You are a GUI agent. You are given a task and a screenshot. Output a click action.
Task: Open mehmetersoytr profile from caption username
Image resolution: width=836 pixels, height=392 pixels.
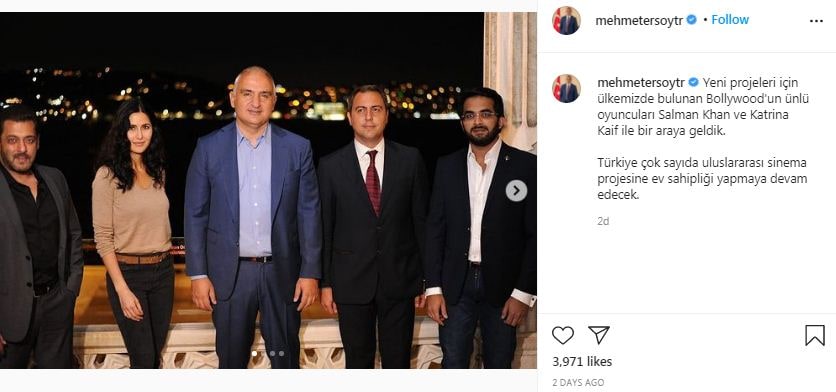click(x=641, y=83)
